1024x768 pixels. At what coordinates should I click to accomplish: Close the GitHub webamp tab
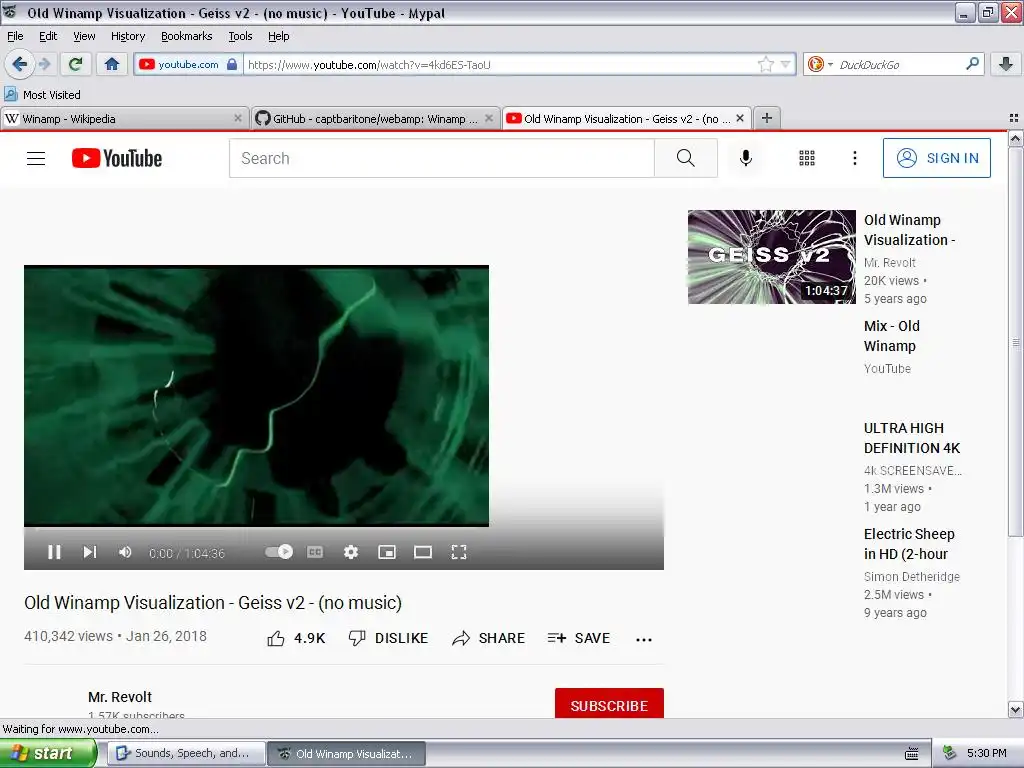(488, 118)
